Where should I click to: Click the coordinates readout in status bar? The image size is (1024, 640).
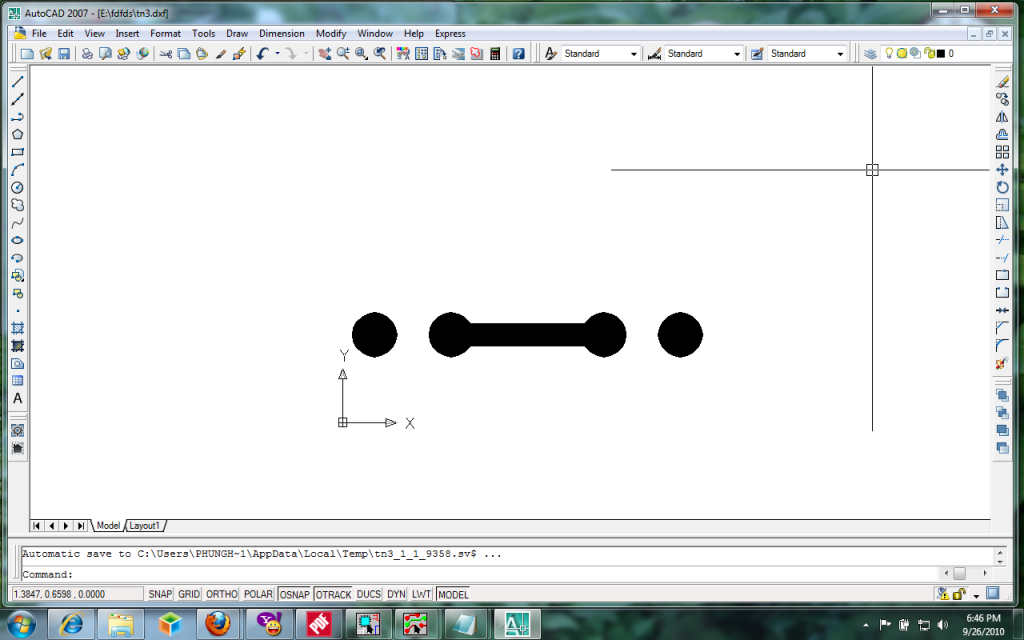(x=78, y=594)
